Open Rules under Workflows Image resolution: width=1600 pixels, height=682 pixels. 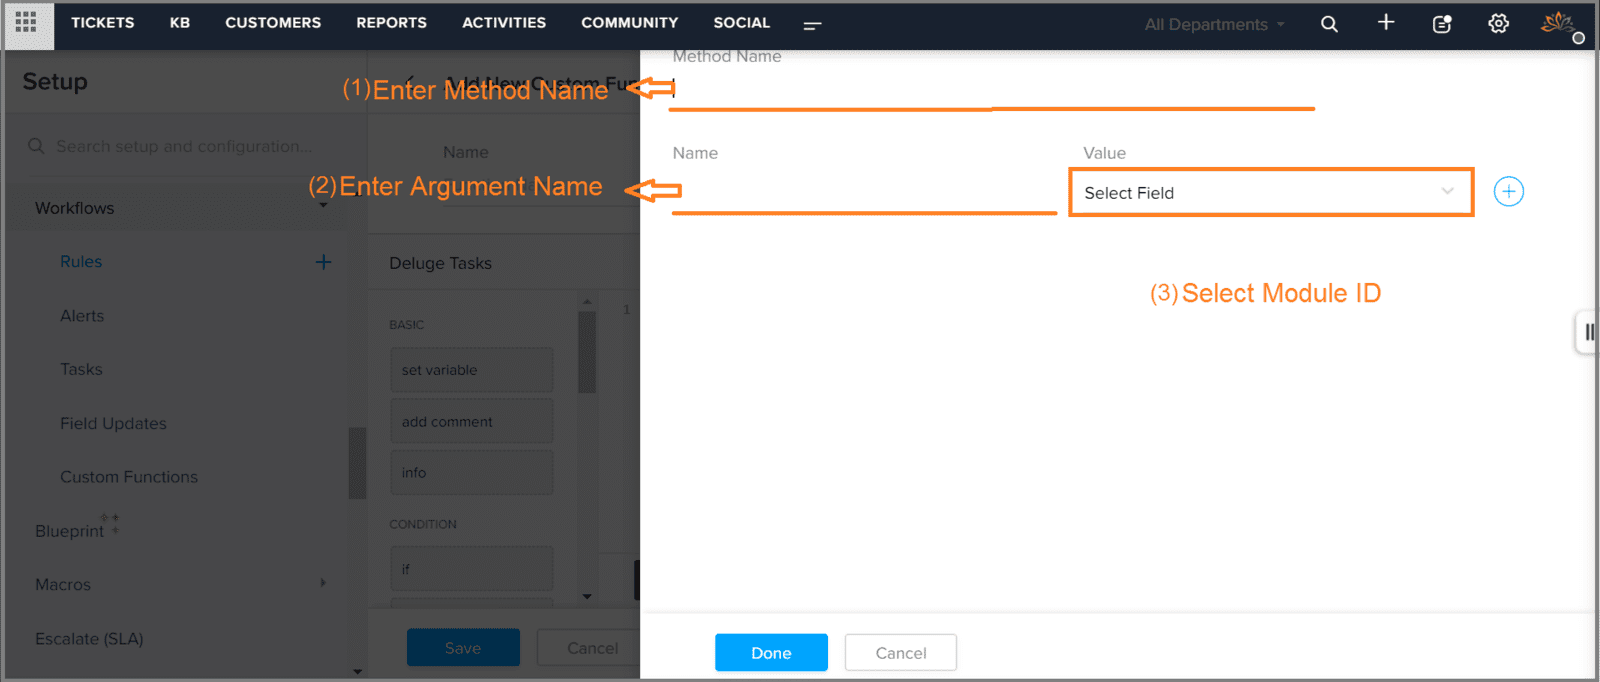point(81,261)
